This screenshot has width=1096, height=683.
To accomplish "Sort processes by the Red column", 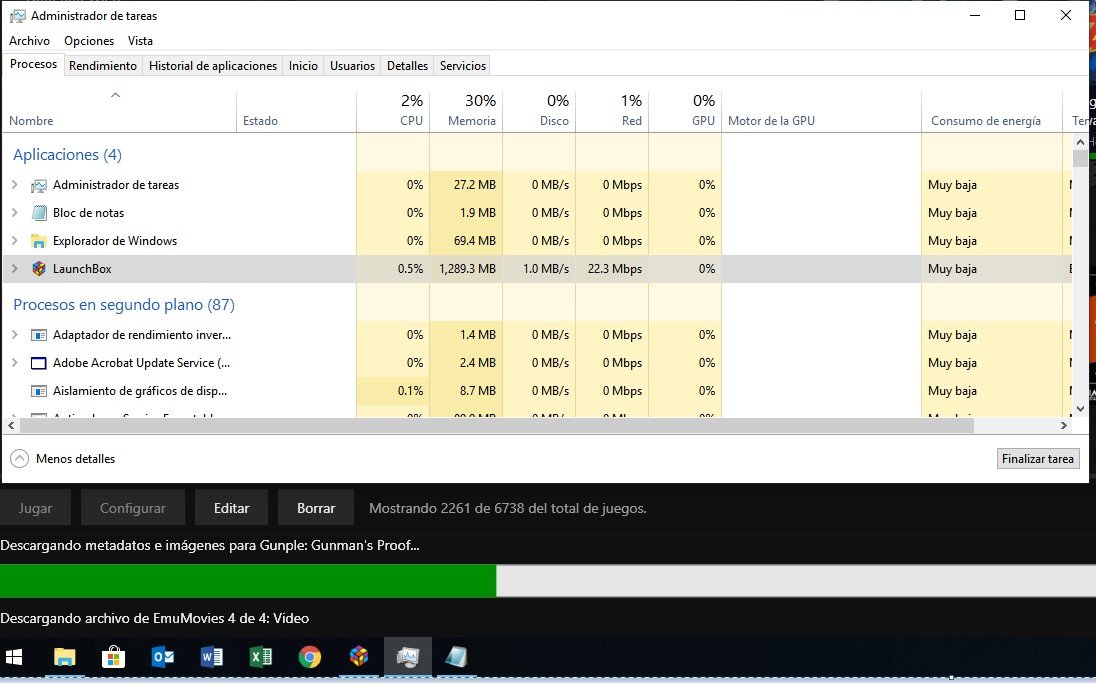I will coord(612,112).
